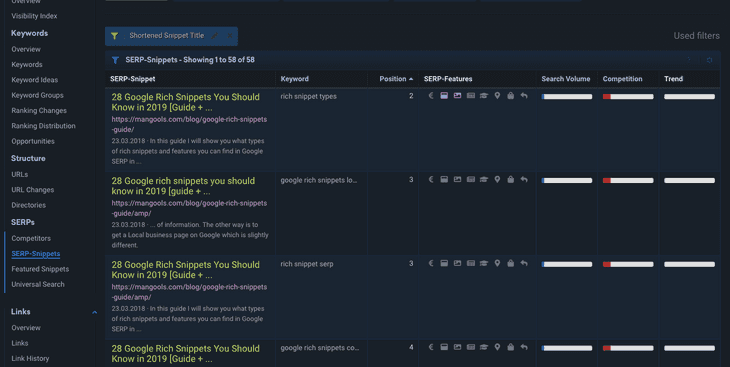
Task: Open the mangools.com URL of first snippet
Action: tap(189, 124)
